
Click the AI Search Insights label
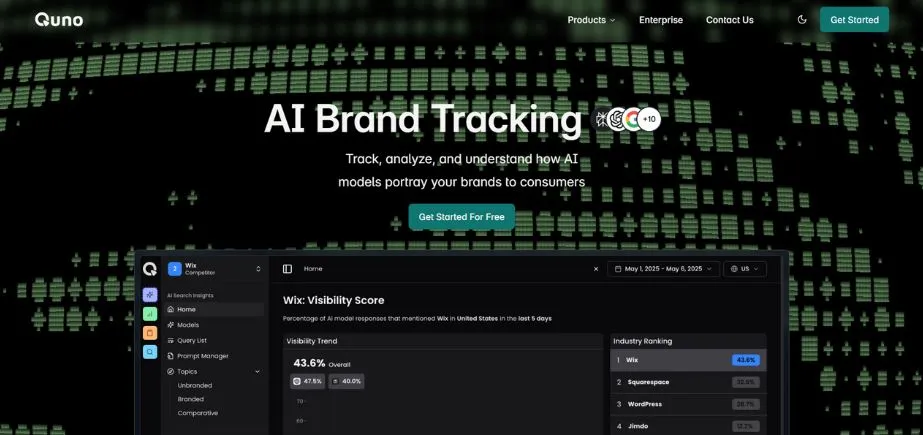190,295
